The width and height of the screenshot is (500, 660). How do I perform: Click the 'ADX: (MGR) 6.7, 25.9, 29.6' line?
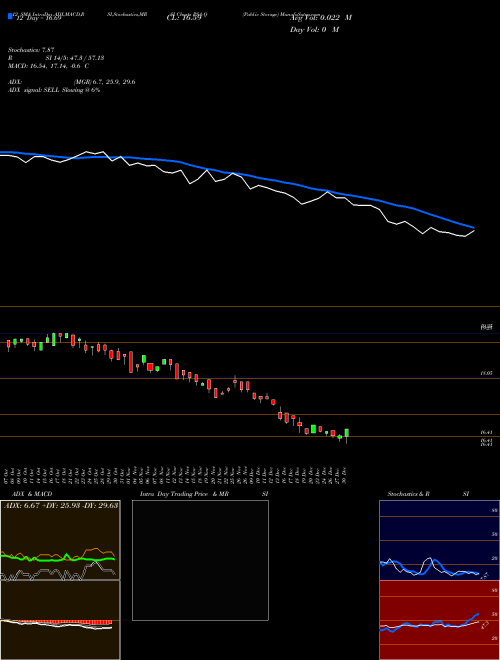[72, 82]
